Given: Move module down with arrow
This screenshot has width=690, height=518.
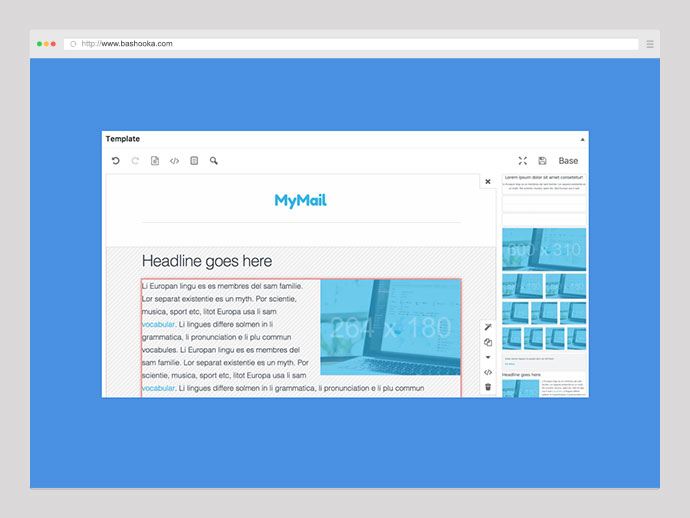Looking at the screenshot, I should 488,357.
